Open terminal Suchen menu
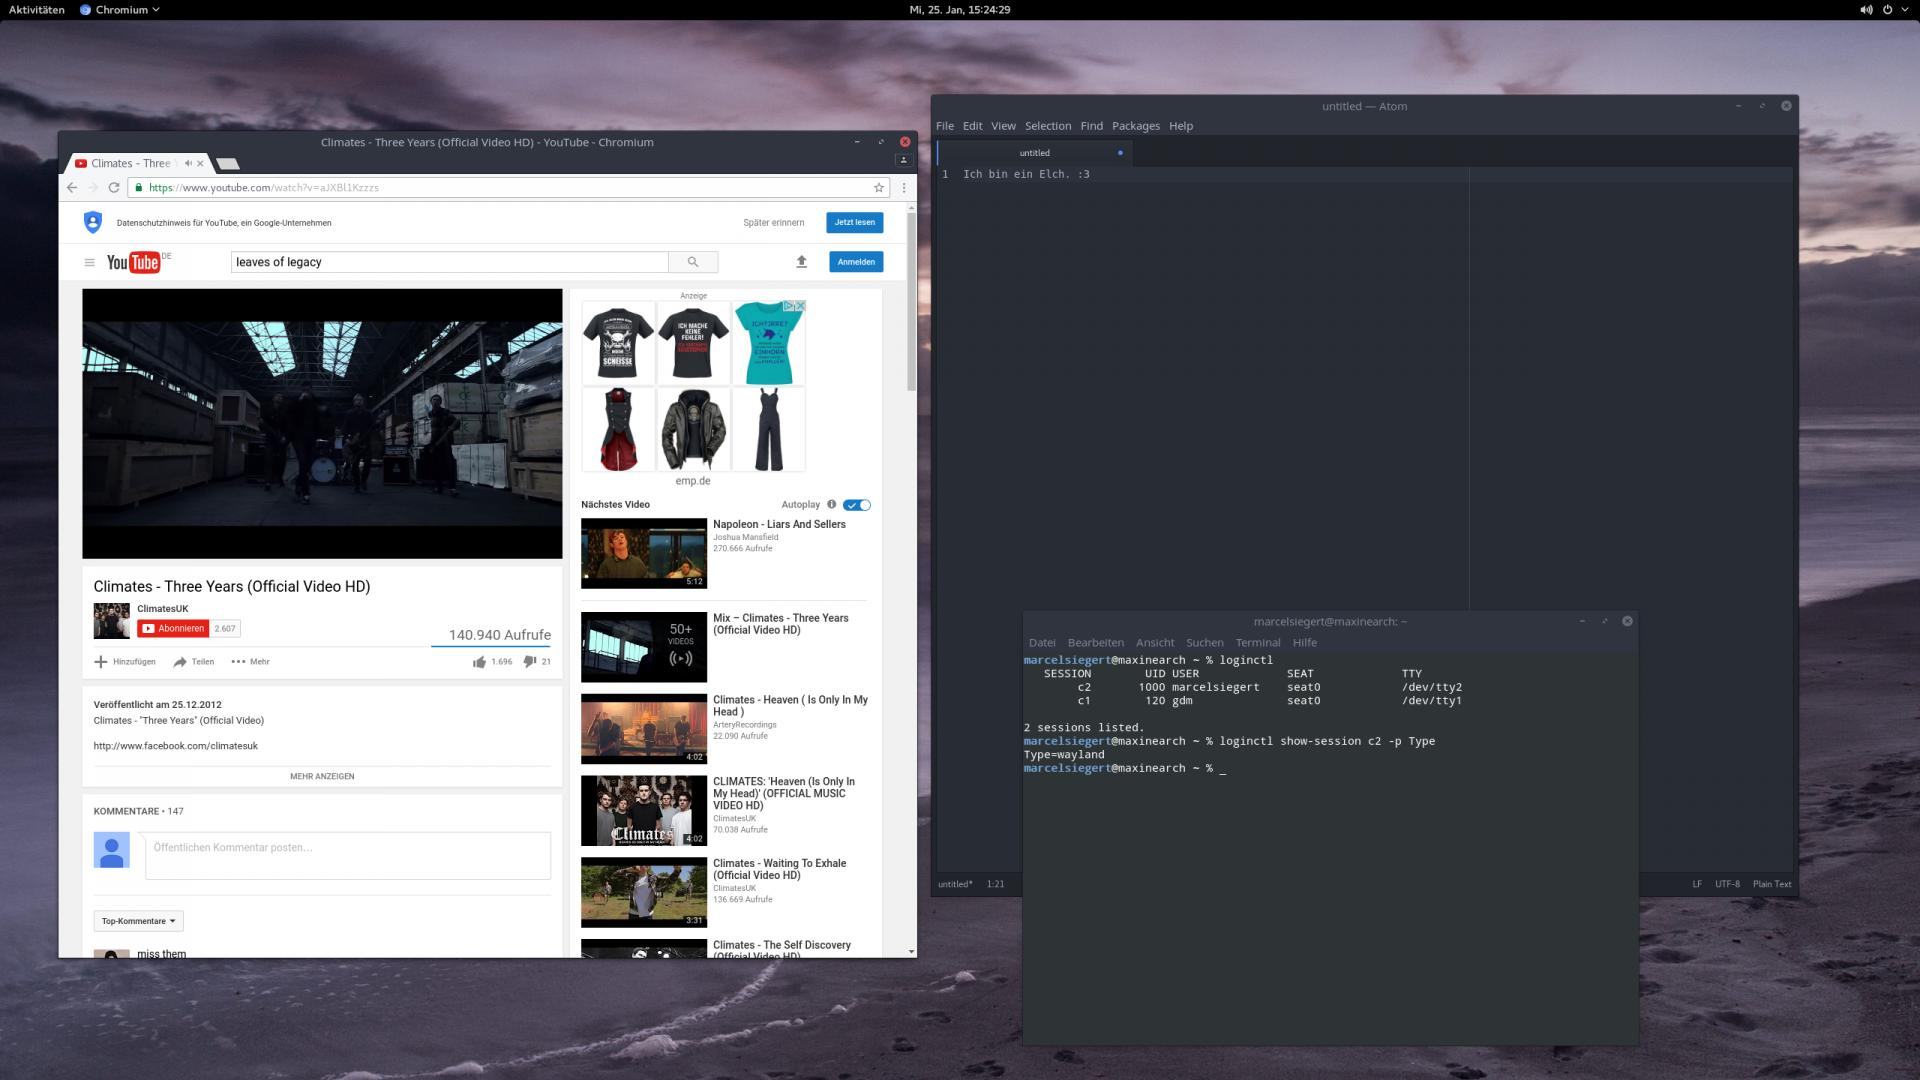 [1204, 643]
